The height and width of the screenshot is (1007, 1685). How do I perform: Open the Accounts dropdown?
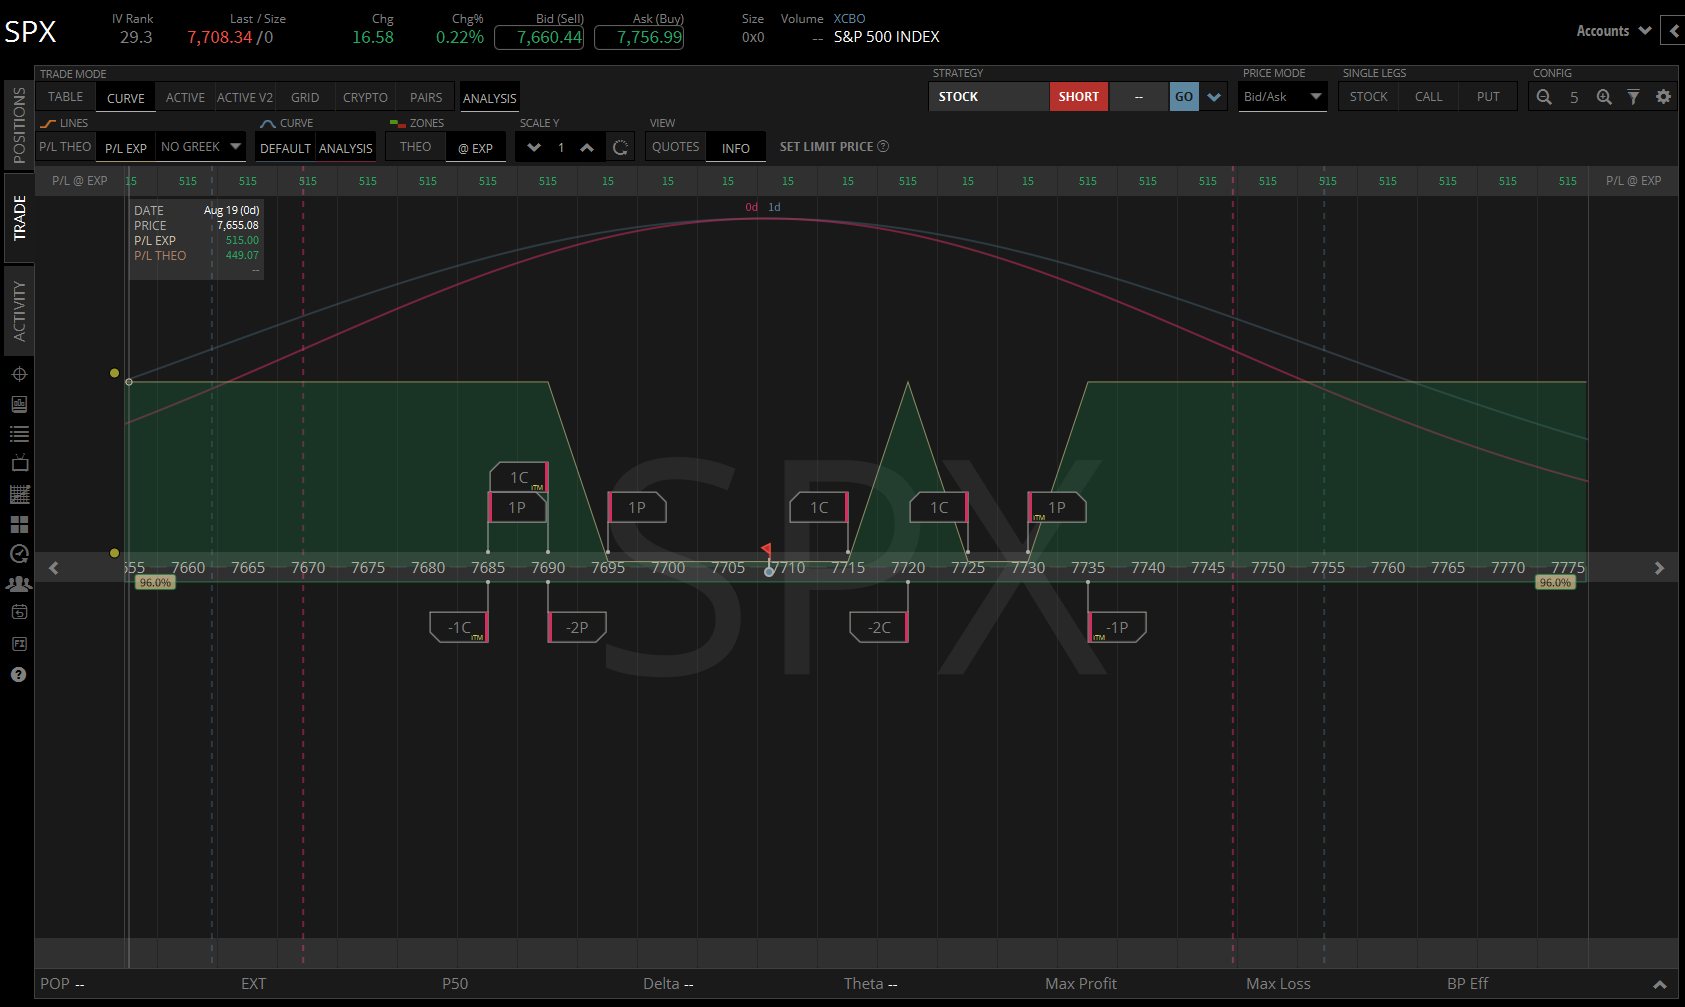pyautogui.click(x=1613, y=31)
